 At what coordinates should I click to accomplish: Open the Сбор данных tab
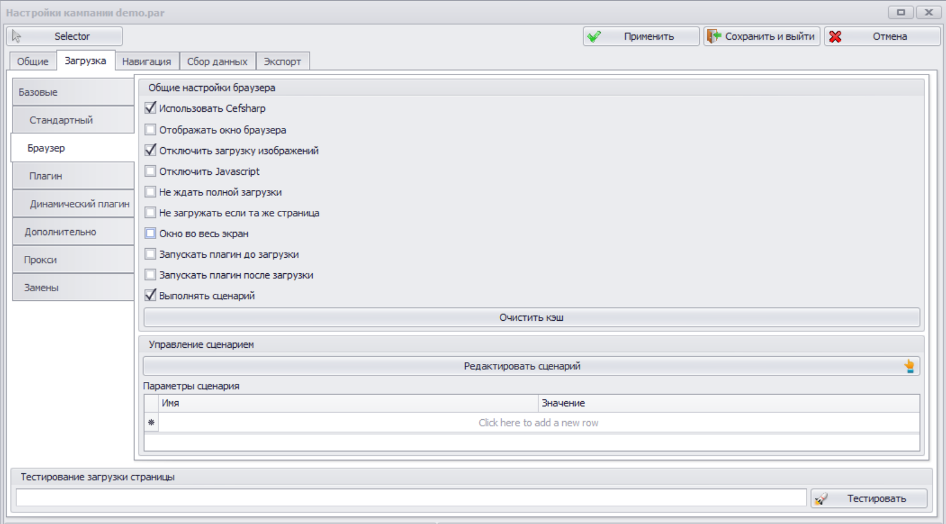[x=217, y=62]
